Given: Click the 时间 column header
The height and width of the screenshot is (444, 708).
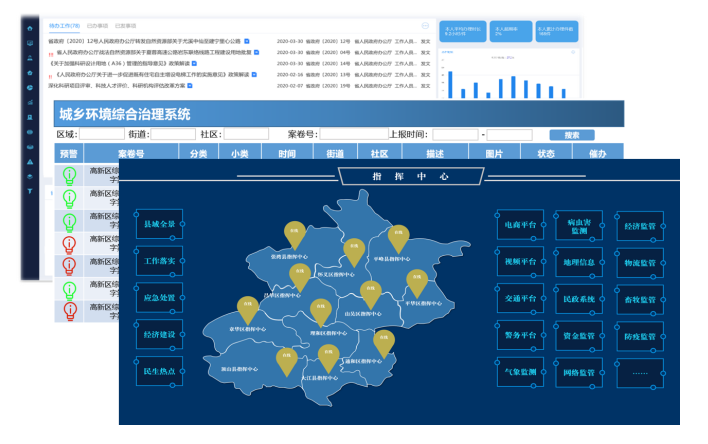Looking at the screenshot, I should pyautogui.click(x=287, y=154).
